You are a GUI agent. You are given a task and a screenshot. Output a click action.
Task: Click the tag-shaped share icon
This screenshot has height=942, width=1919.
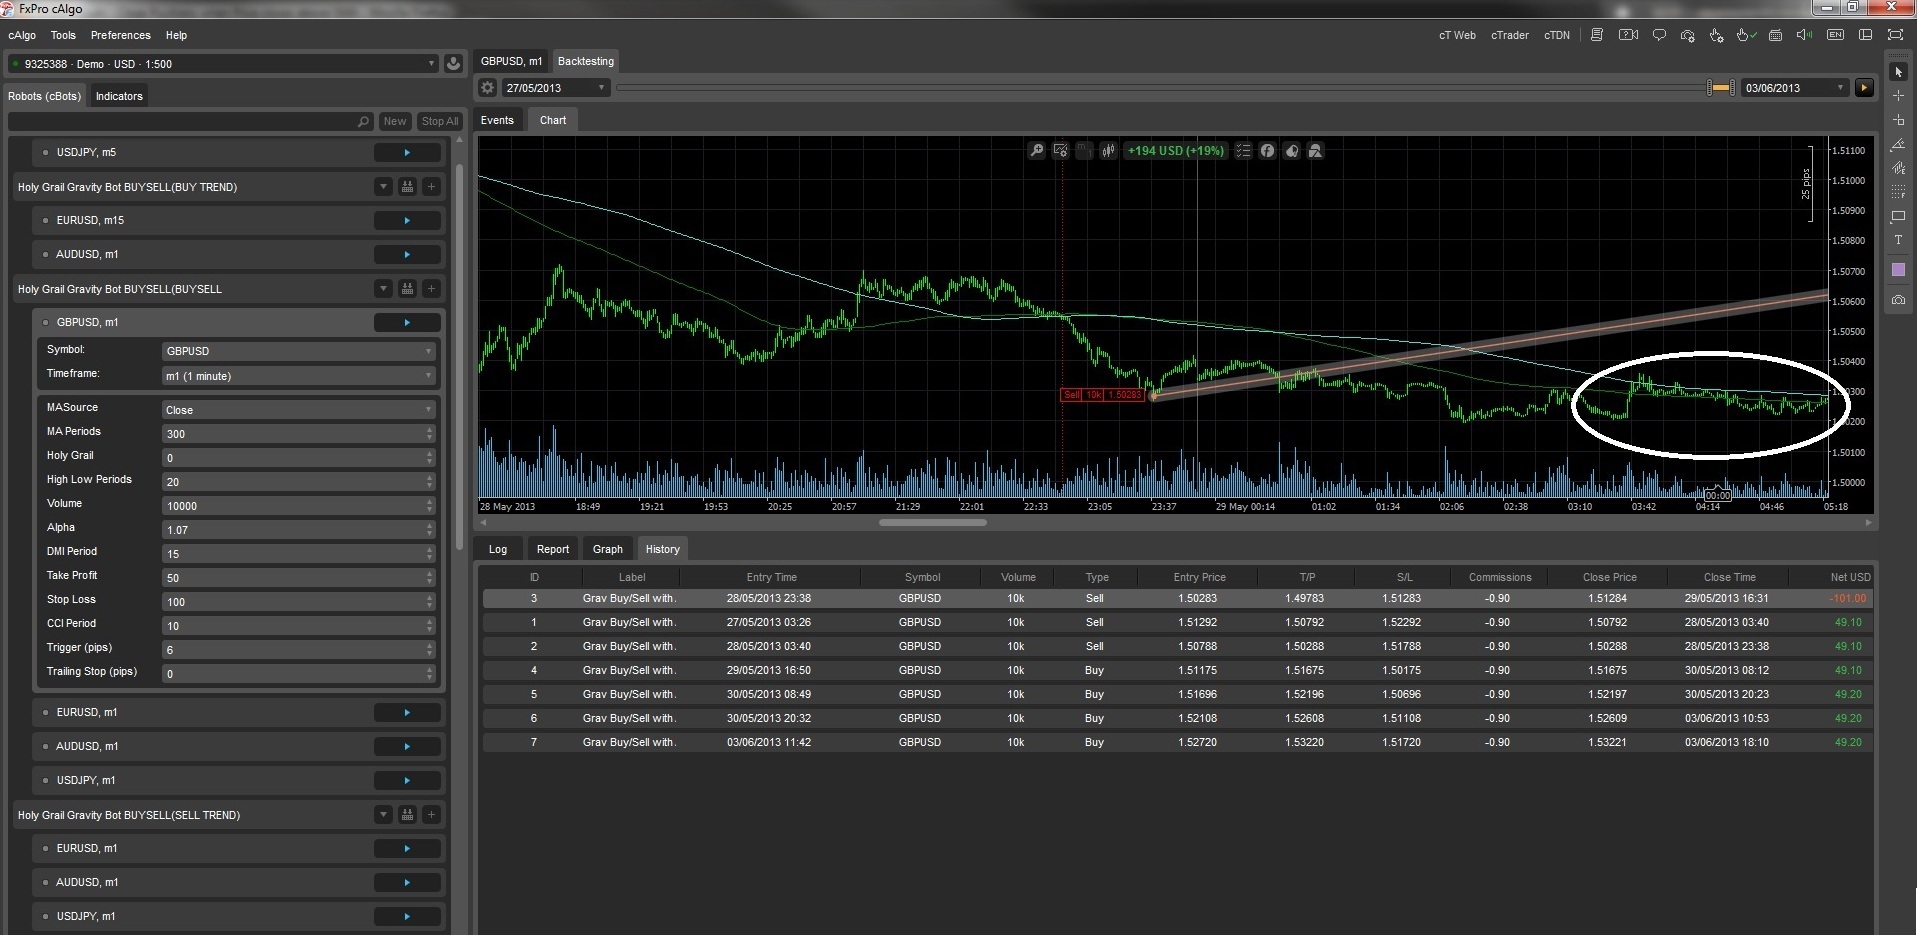tap(1292, 151)
